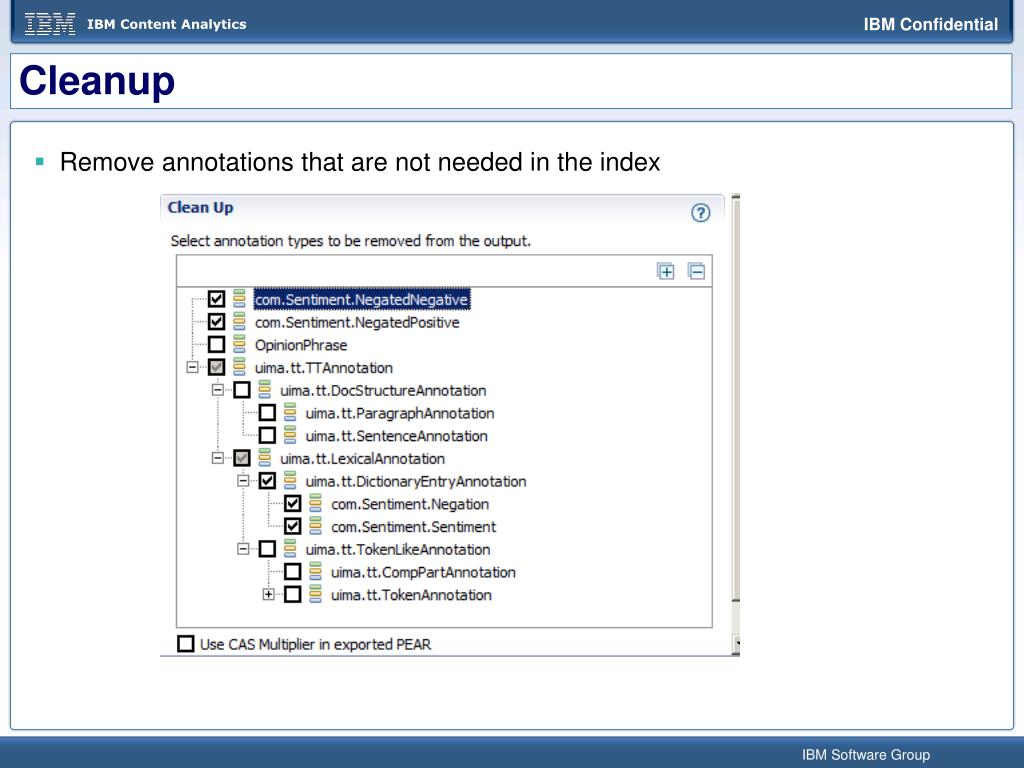This screenshot has height=768, width=1024.
Task: Open the Clean Up help icon
Action: click(700, 213)
